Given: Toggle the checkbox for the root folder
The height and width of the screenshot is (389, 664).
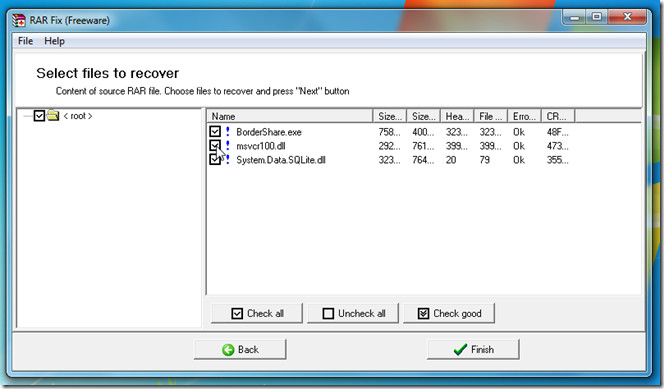Looking at the screenshot, I should tap(39, 116).
